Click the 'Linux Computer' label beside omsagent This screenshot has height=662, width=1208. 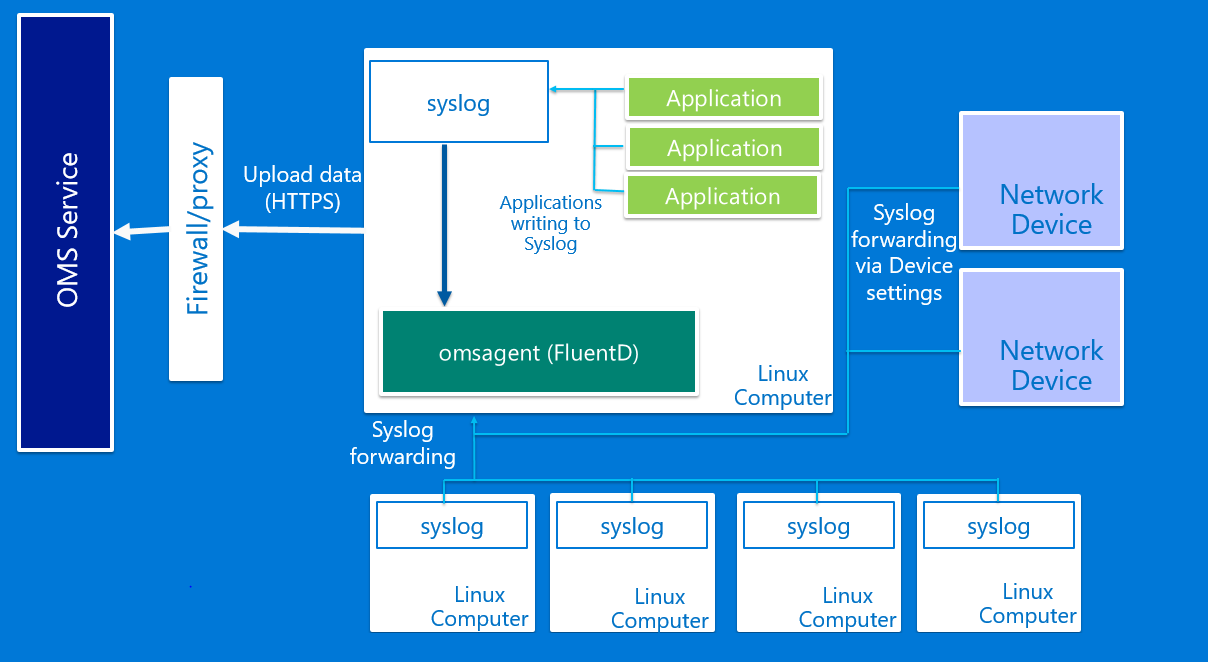783,386
